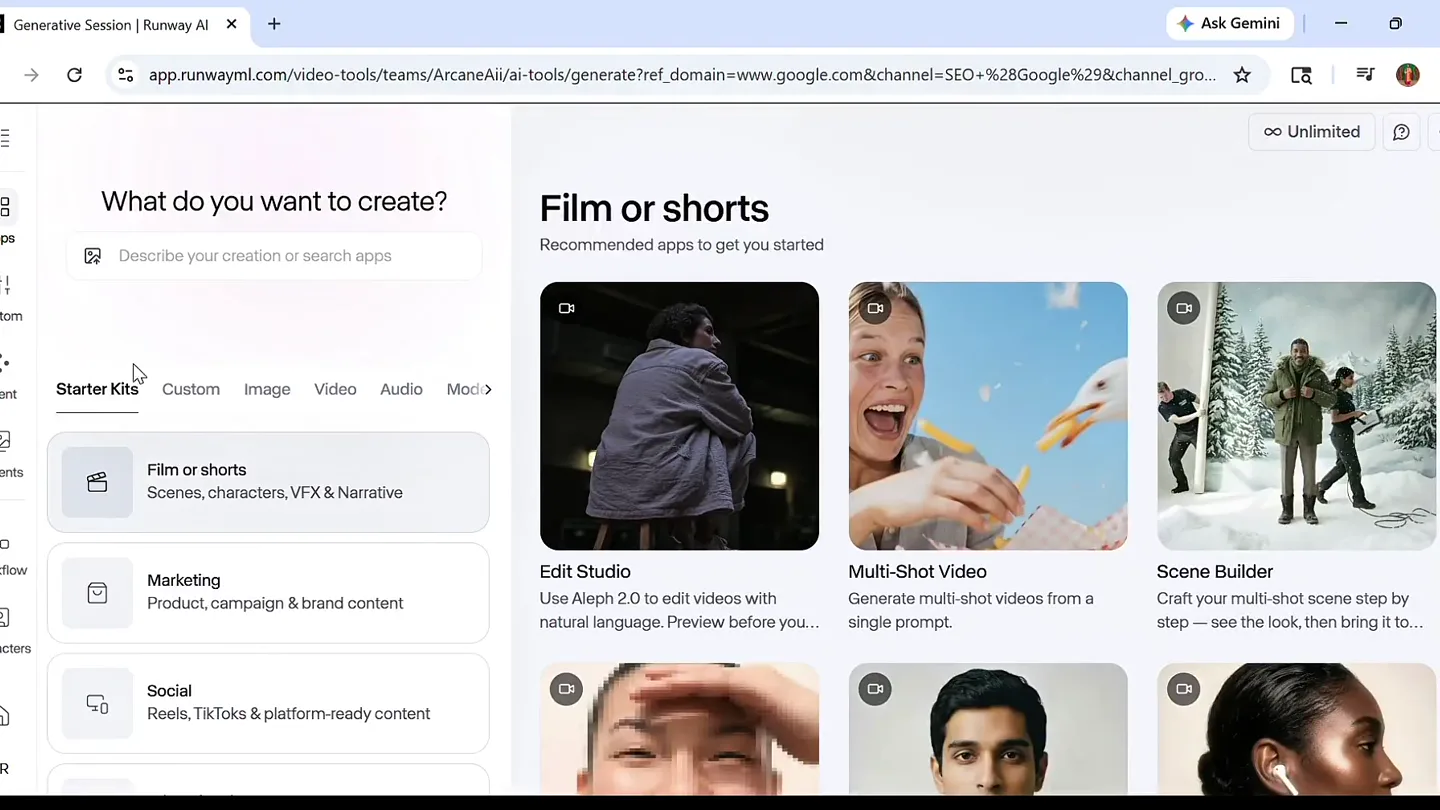
Task: Open the app card with the man's portrait
Action: tap(988, 730)
